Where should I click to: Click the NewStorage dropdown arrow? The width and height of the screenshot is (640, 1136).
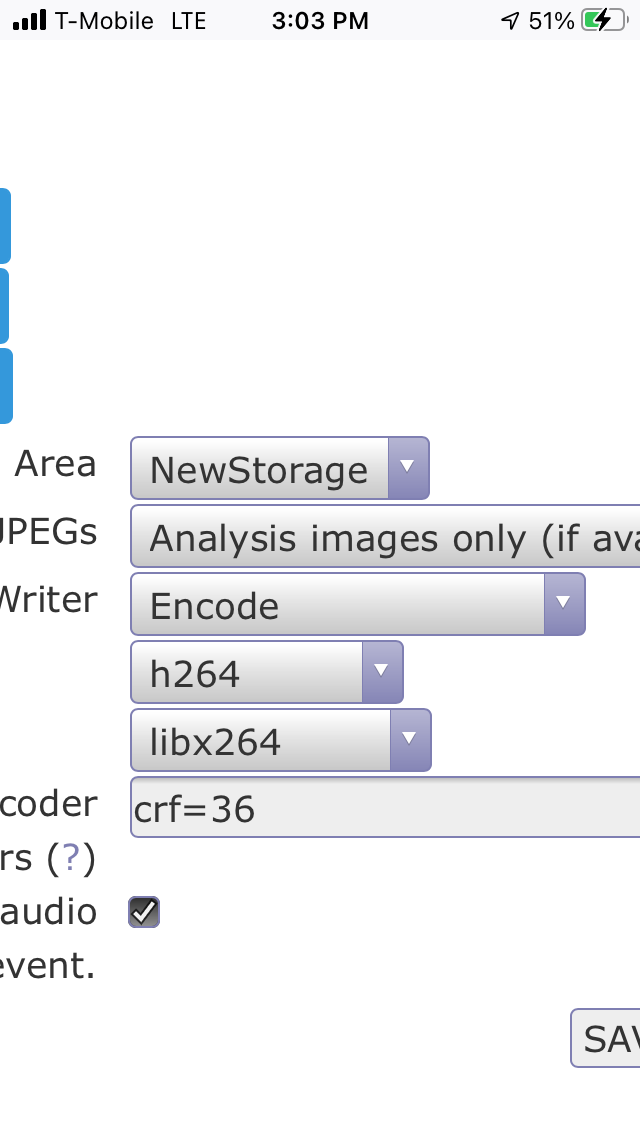[x=408, y=468]
